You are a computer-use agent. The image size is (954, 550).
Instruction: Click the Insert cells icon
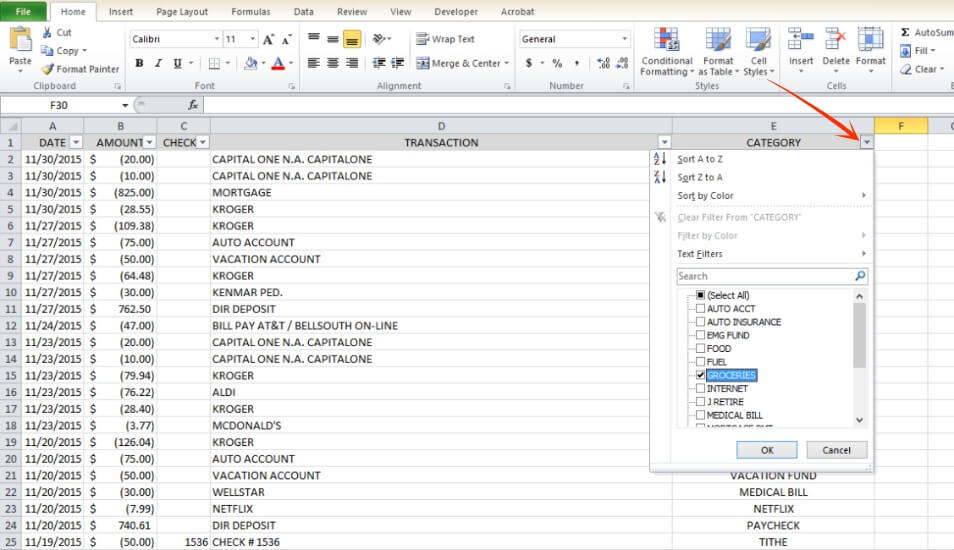pyautogui.click(x=801, y=40)
